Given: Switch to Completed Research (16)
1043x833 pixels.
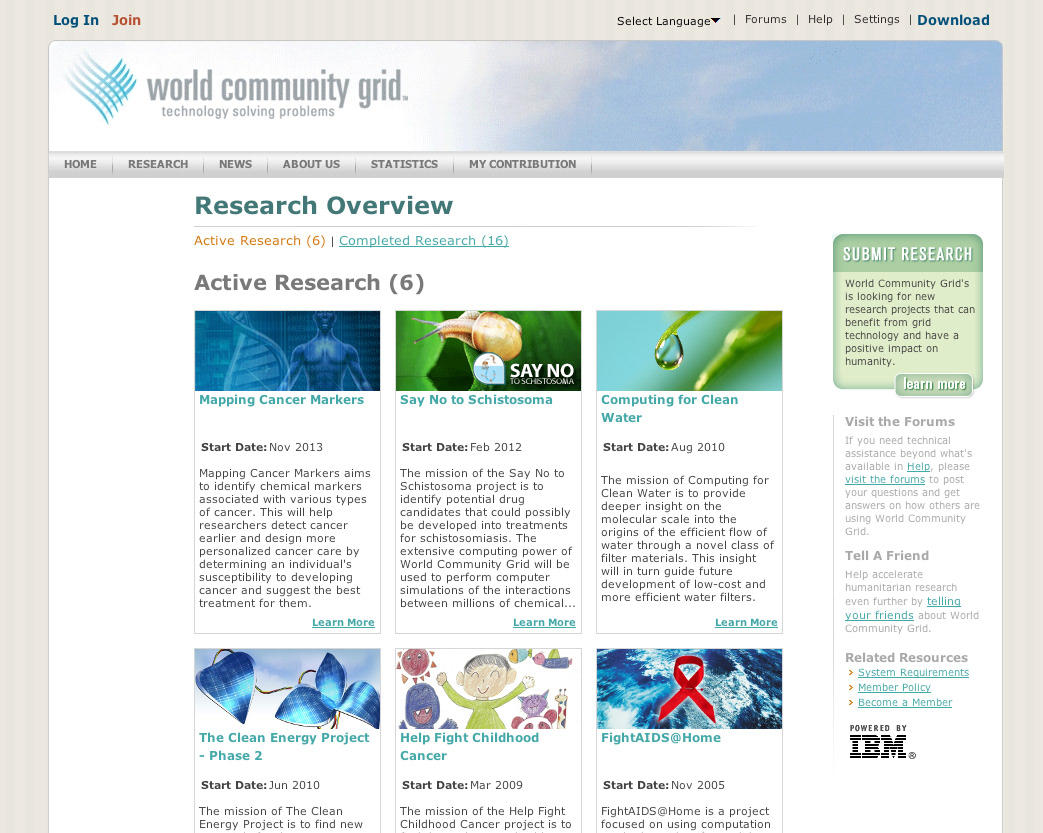Looking at the screenshot, I should [424, 241].
